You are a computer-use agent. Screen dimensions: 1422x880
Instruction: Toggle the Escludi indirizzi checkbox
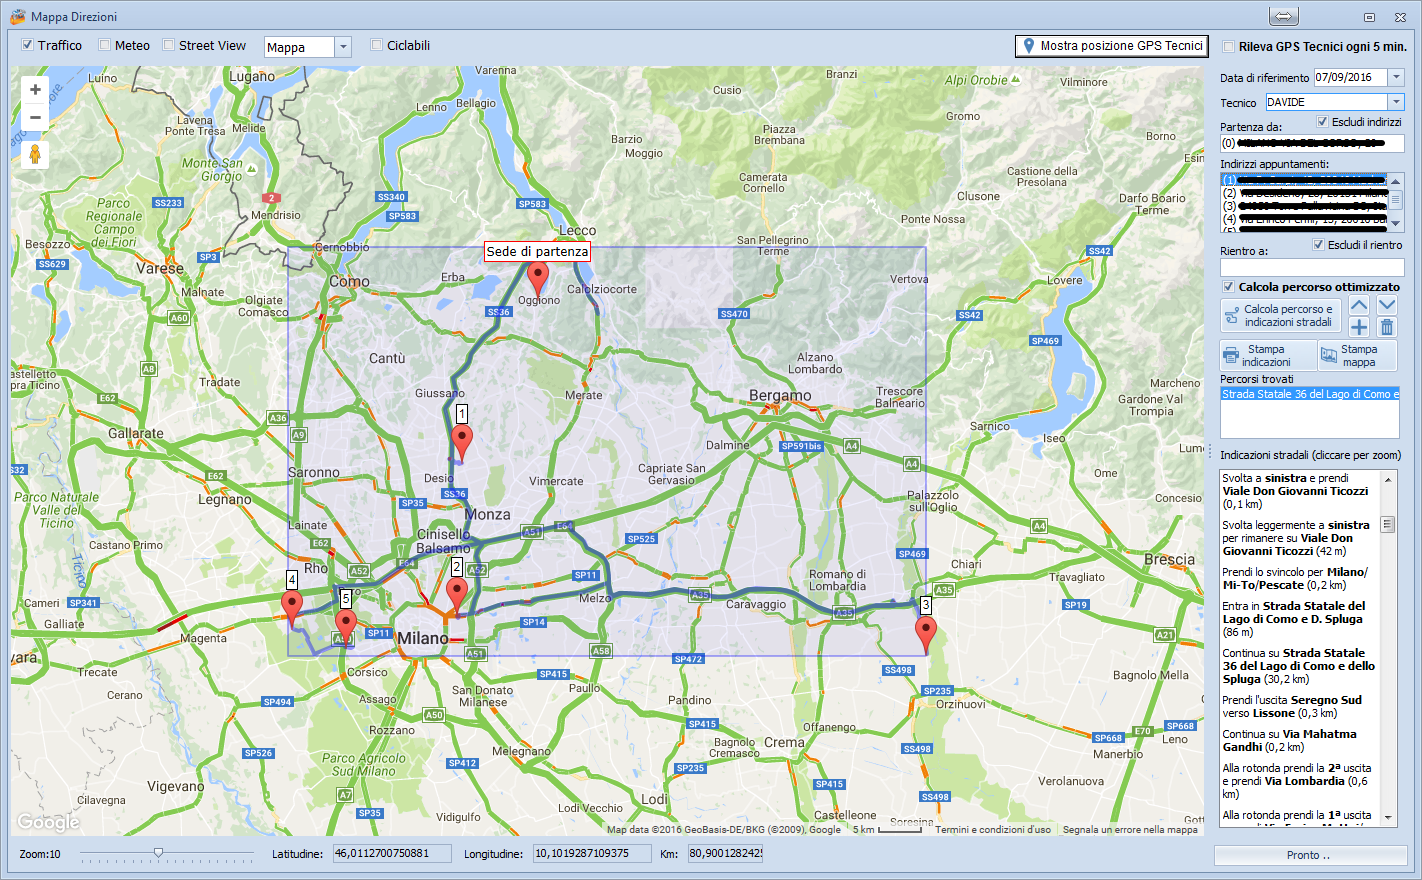[x=1322, y=122]
